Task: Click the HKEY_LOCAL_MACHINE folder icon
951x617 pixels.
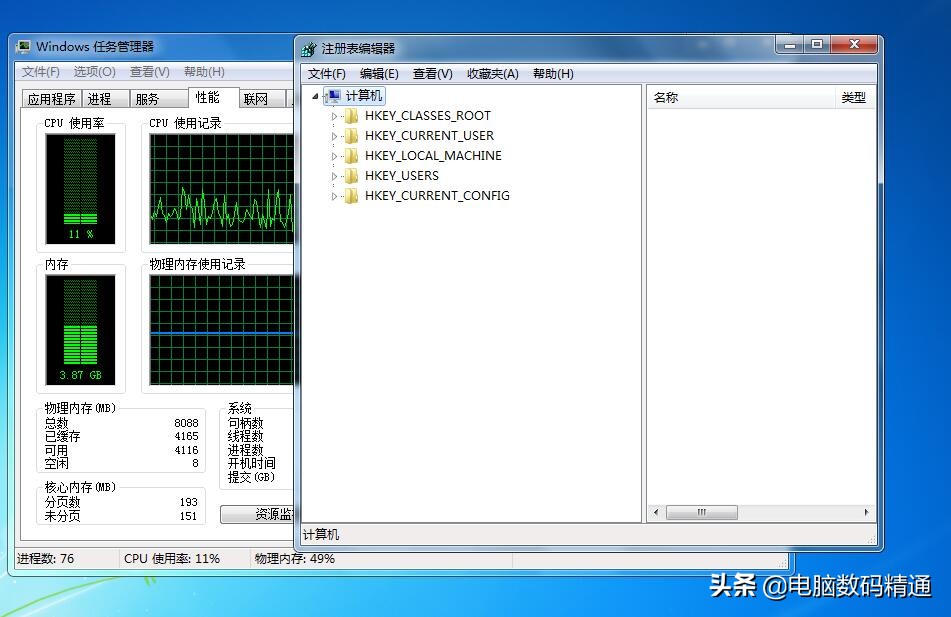Action: [x=351, y=156]
